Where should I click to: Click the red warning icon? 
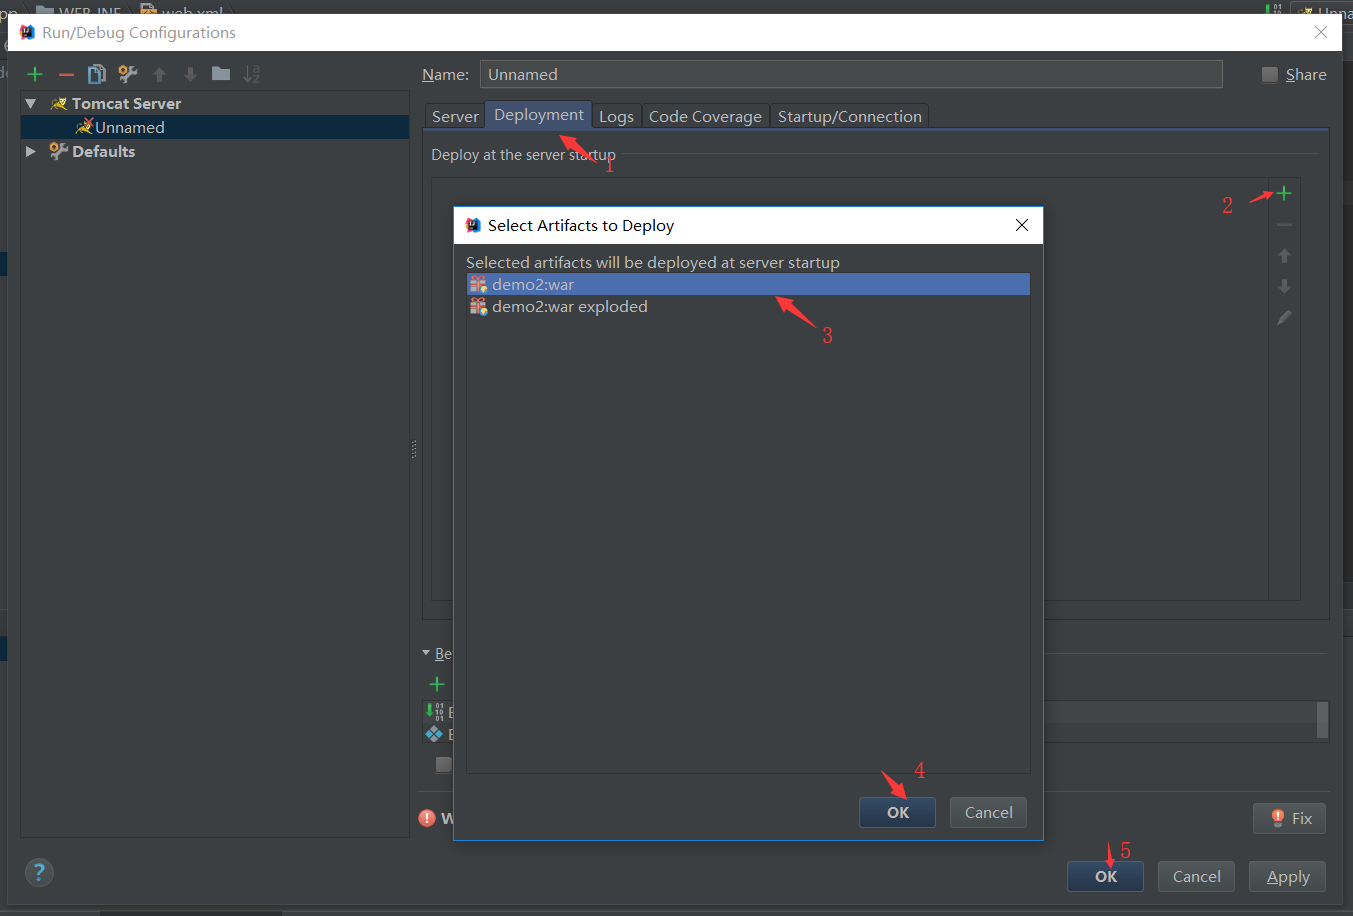(x=427, y=818)
